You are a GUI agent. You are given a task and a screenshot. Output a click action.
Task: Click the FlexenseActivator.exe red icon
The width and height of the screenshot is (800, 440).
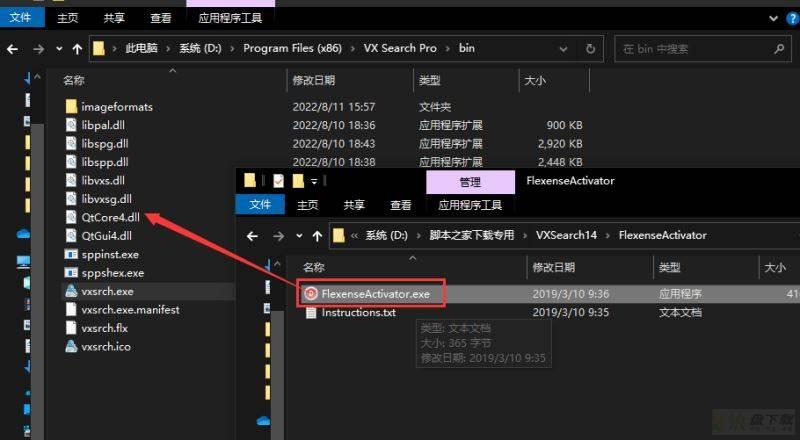310,294
